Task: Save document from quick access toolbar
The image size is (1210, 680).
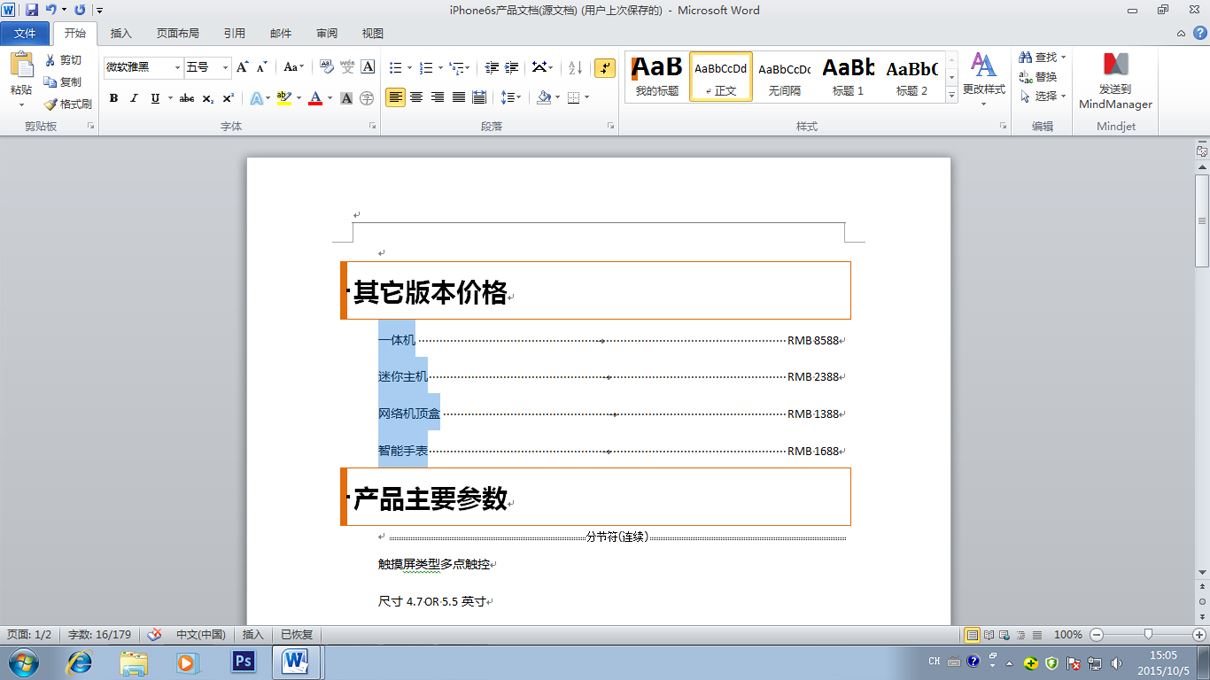Action: [x=32, y=10]
